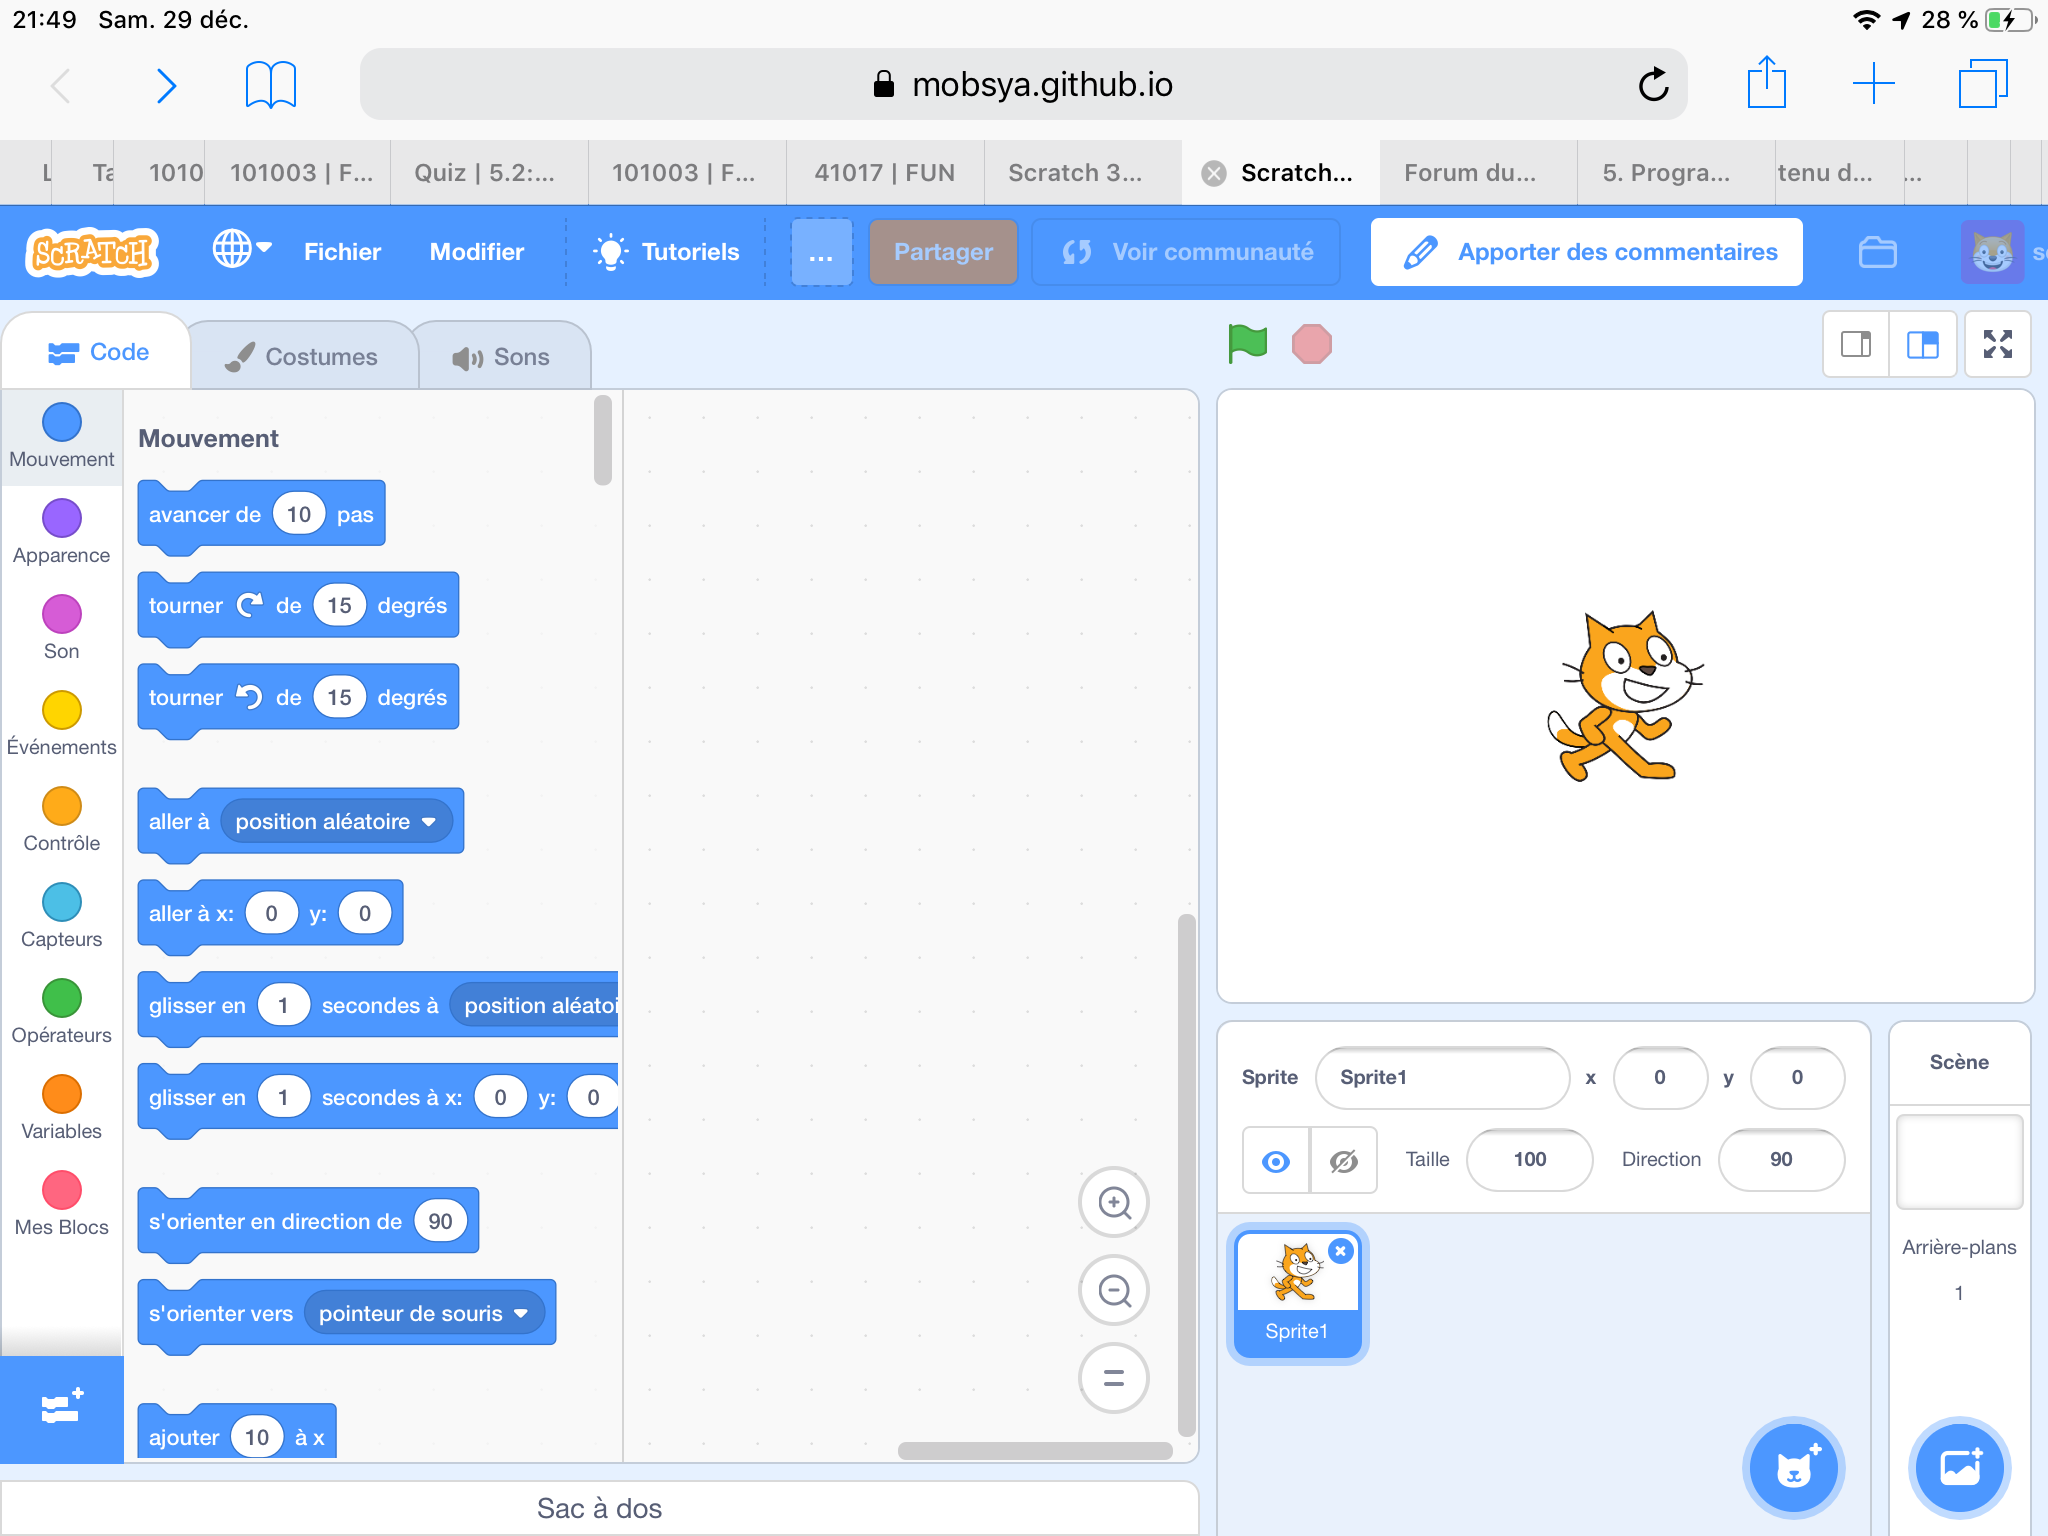Open the Scratch logo home

92,252
